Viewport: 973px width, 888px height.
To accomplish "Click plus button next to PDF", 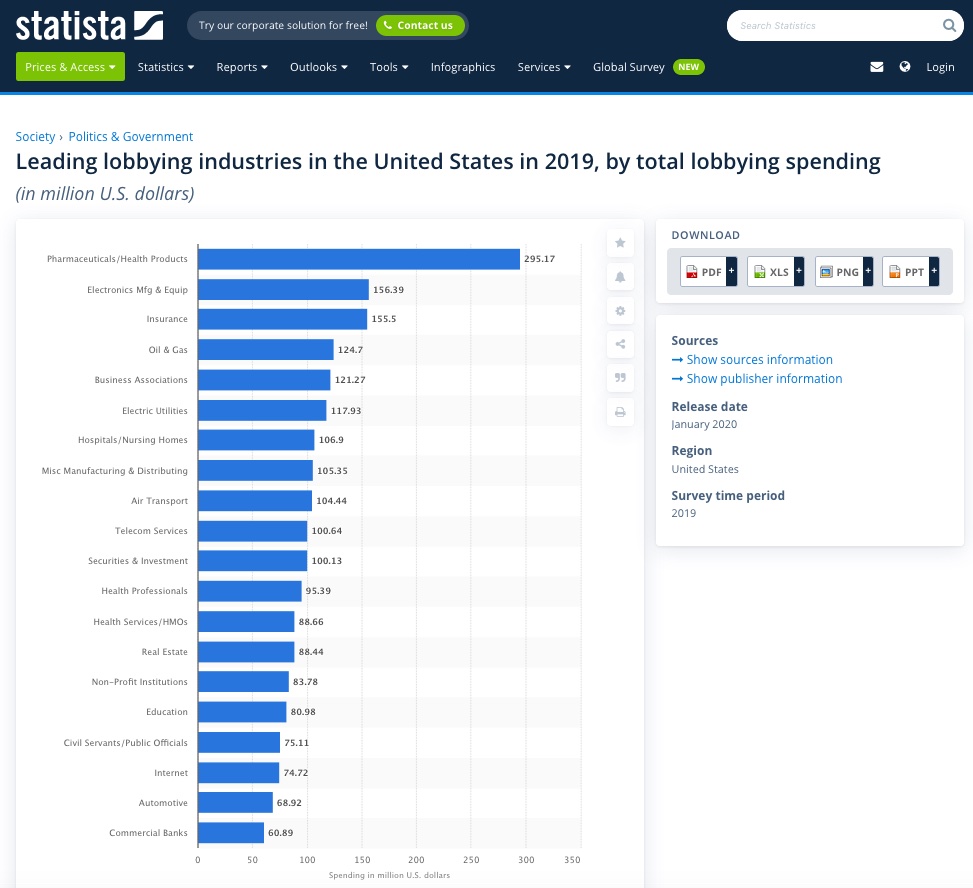I will [x=732, y=271].
